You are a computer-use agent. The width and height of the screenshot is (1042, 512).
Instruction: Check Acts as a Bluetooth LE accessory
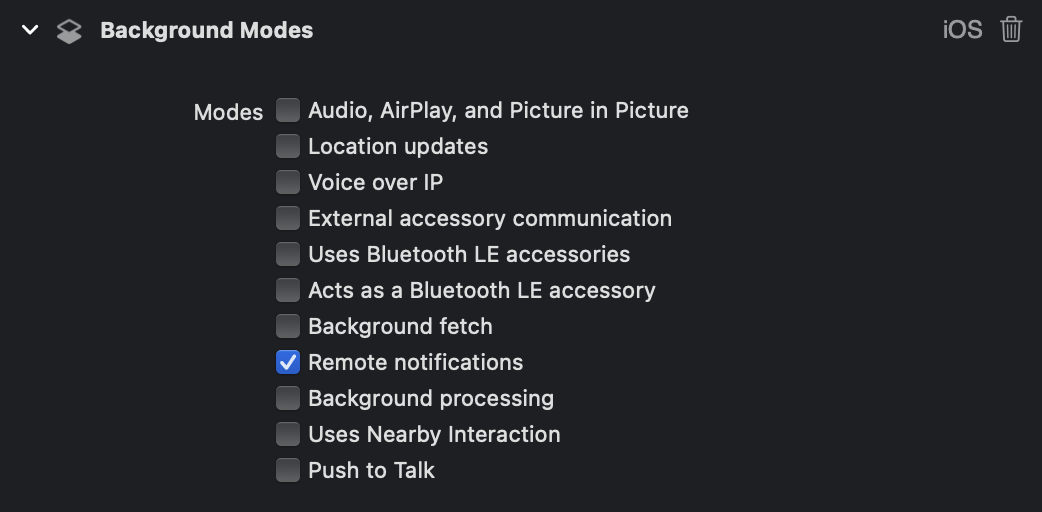pyautogui.click(x=288, y=290)
